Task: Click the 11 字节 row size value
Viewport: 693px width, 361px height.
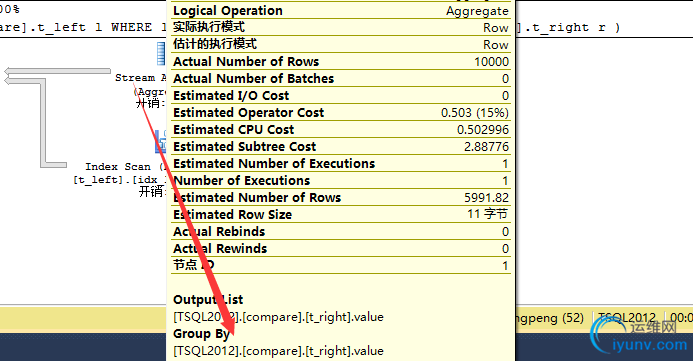Action: (487, 214)
